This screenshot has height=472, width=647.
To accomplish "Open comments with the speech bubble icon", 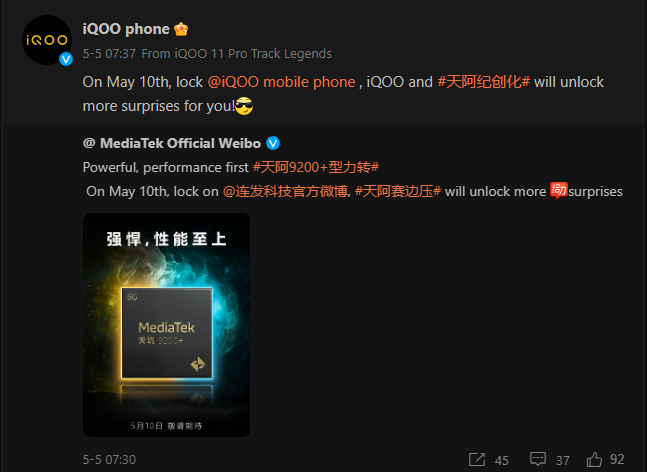I will (x=538, y=459).
